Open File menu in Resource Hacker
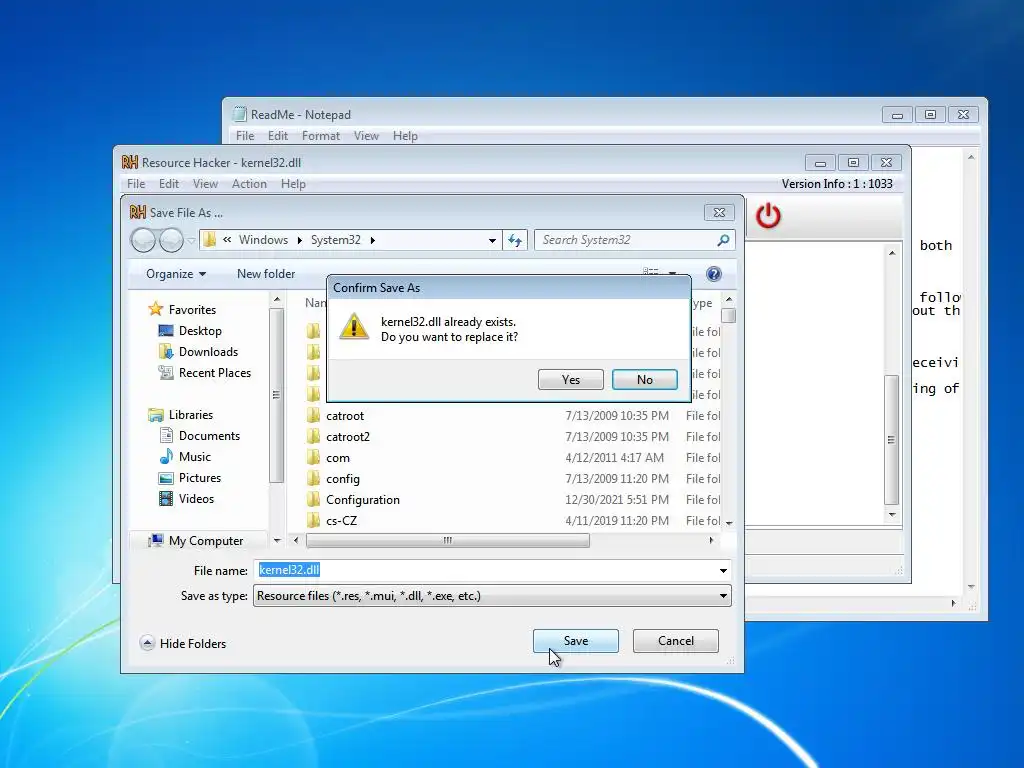 point(136,184)
